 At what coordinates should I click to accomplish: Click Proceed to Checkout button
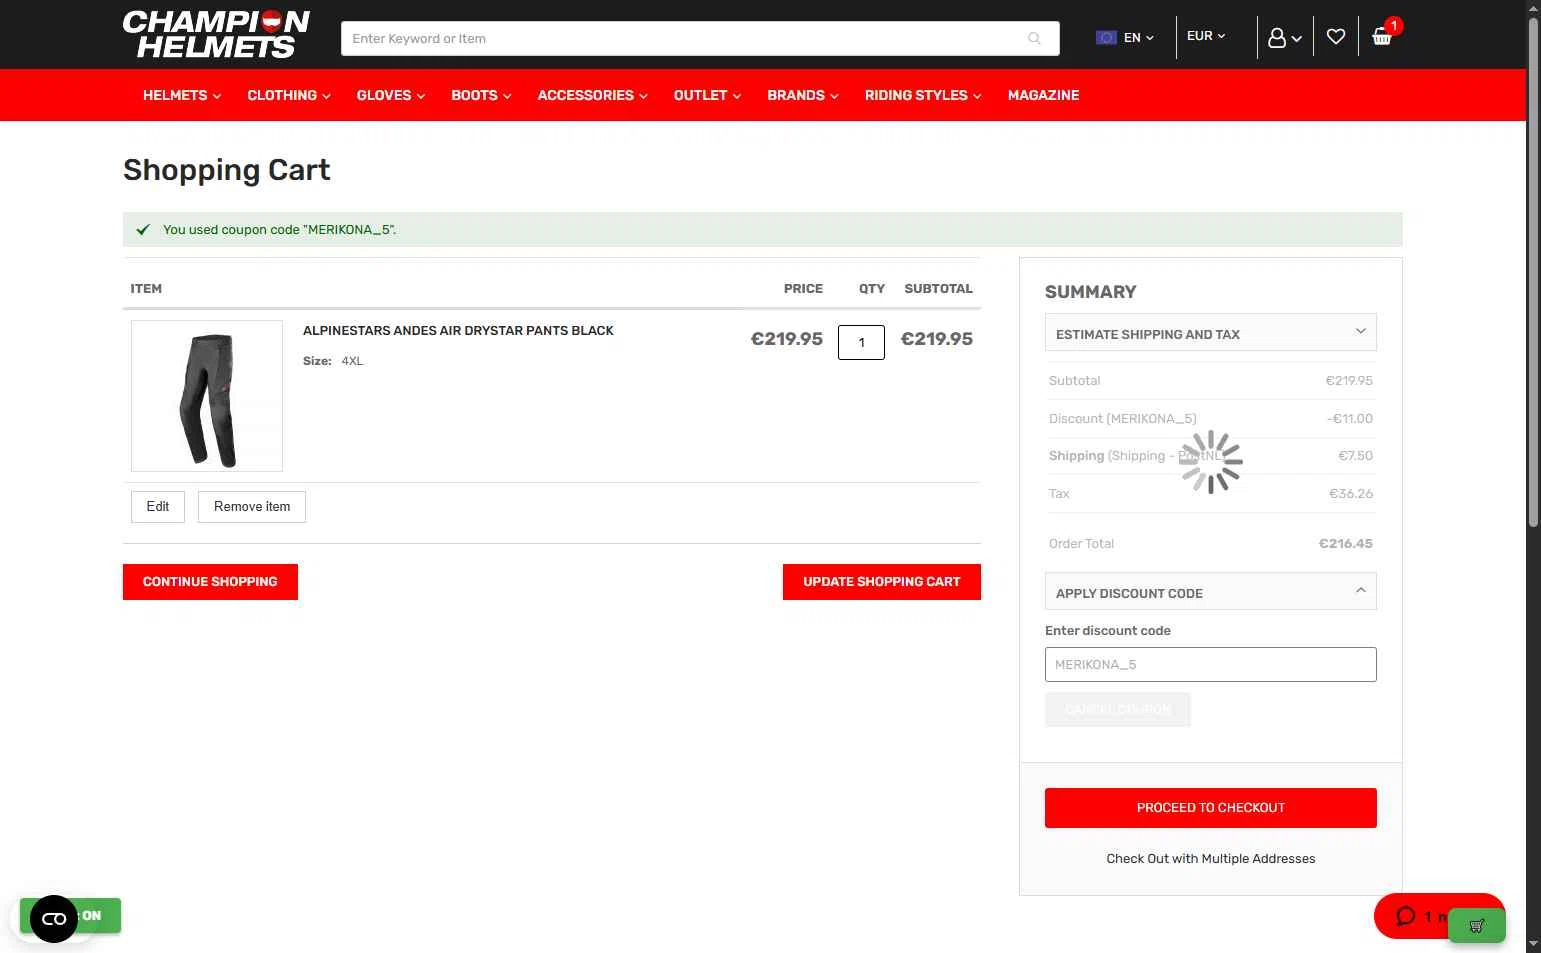tap(1211, 808)
